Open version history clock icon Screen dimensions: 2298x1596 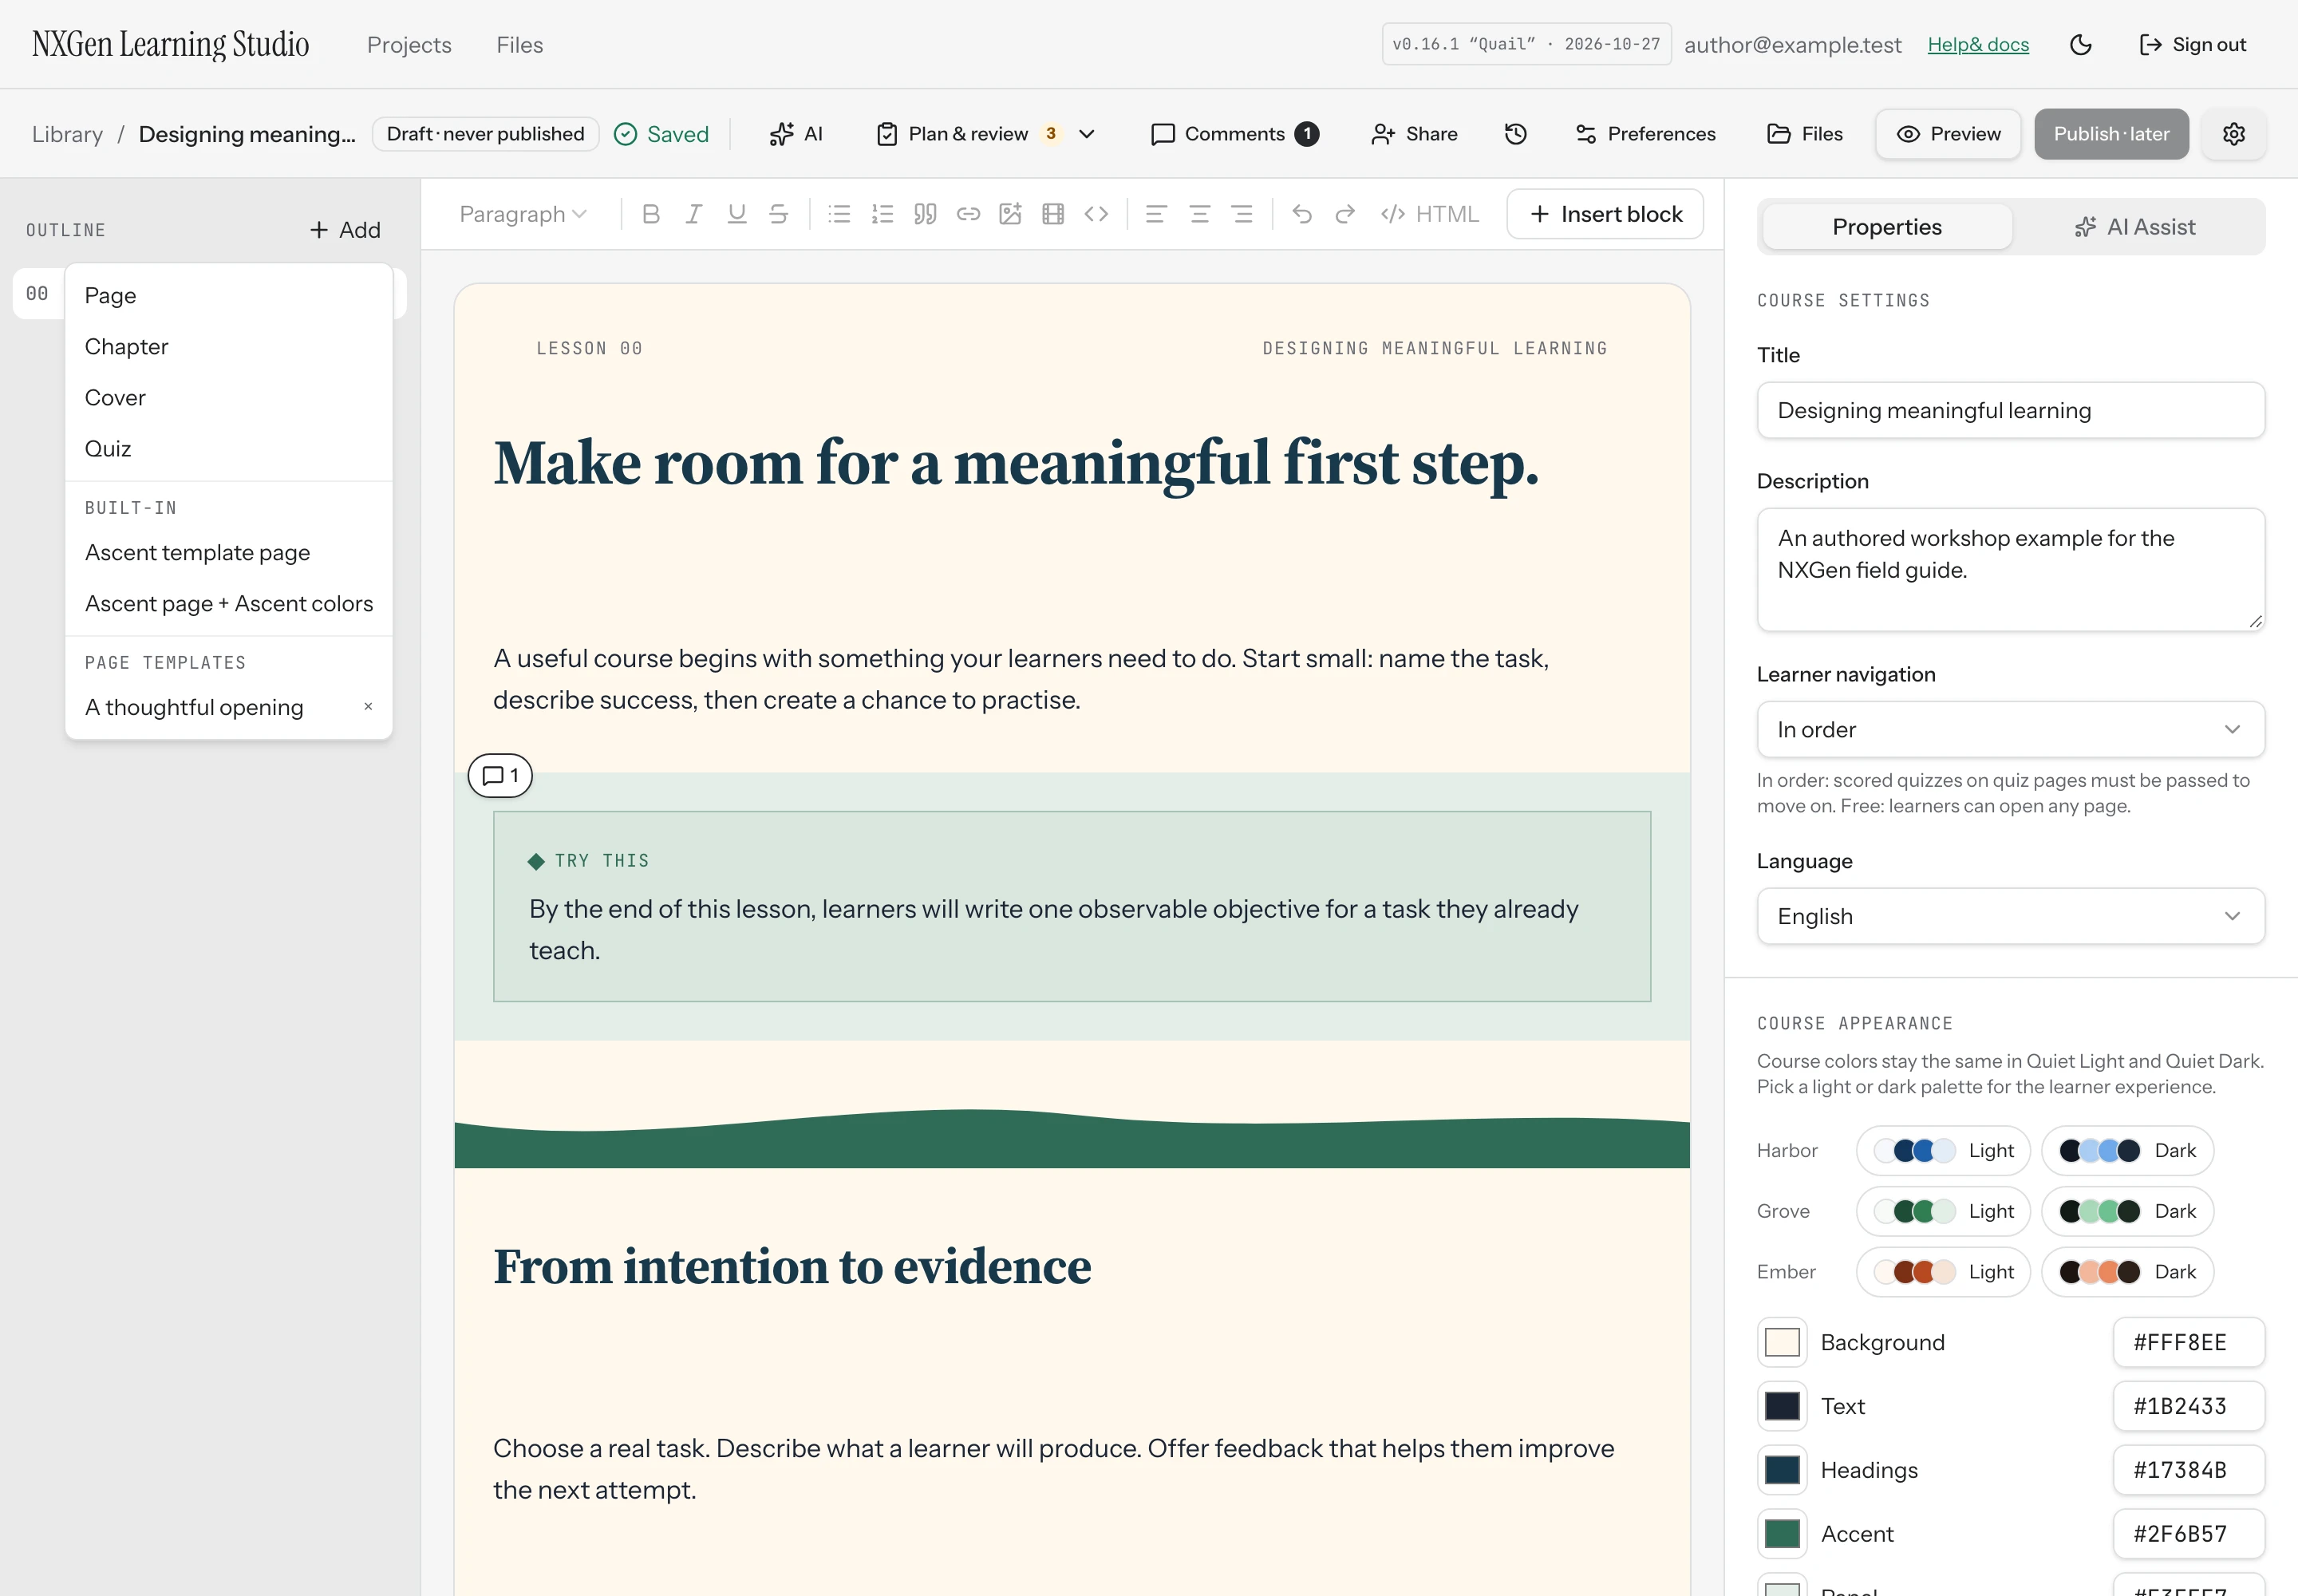(1516, 134)
